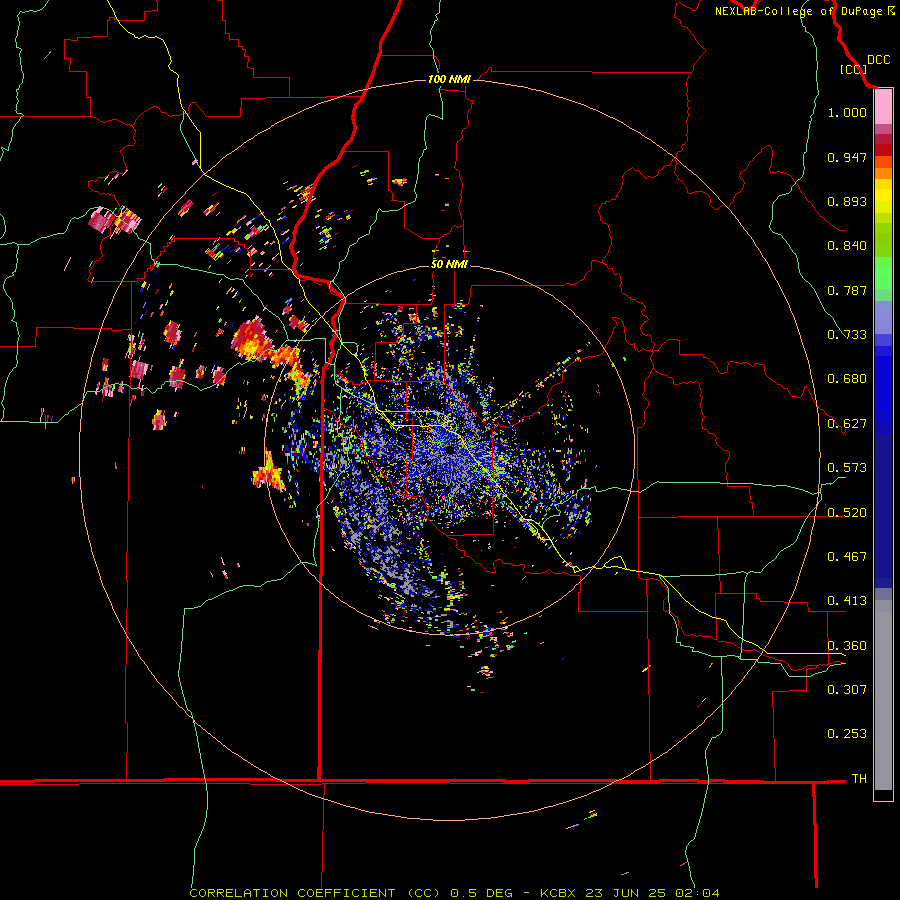The width and height of the screenshot is (900, 900).
Task: Select the 0.893 scale value
Action: [847, 201]
